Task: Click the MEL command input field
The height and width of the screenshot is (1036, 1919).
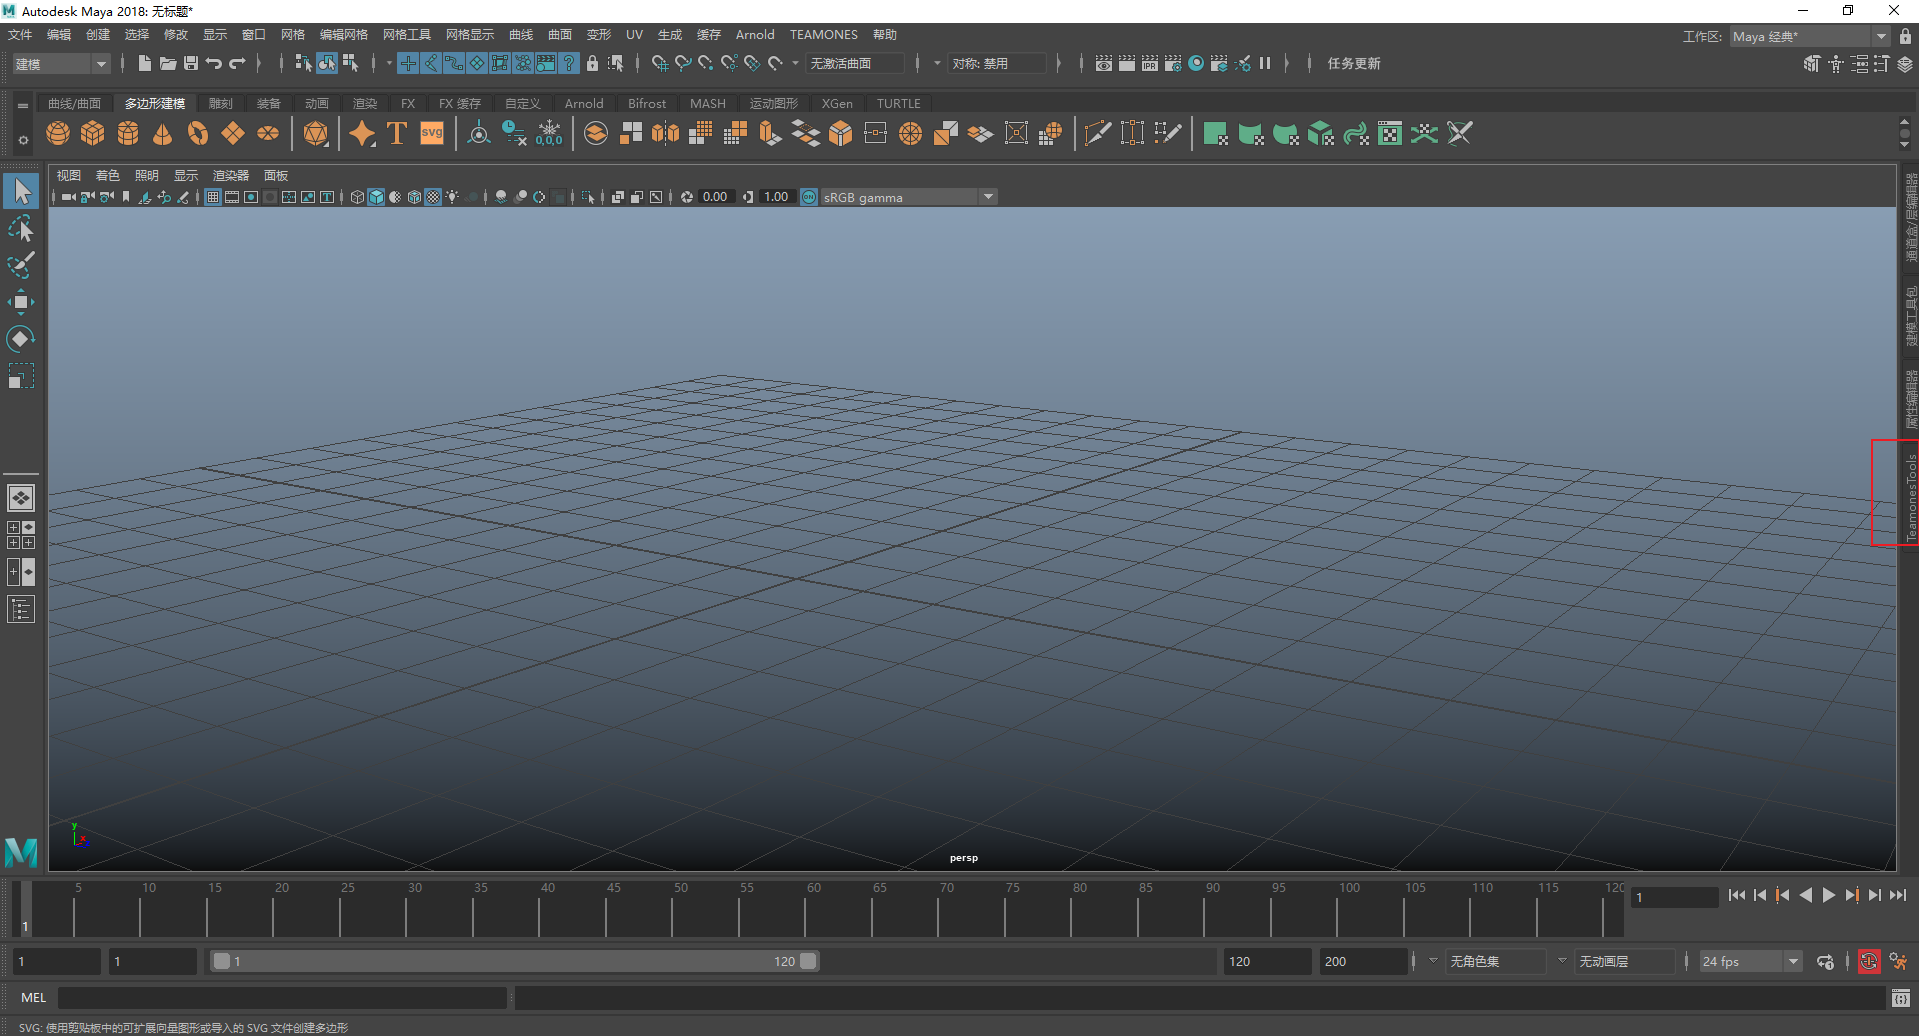Action: (x=282, y=997)
